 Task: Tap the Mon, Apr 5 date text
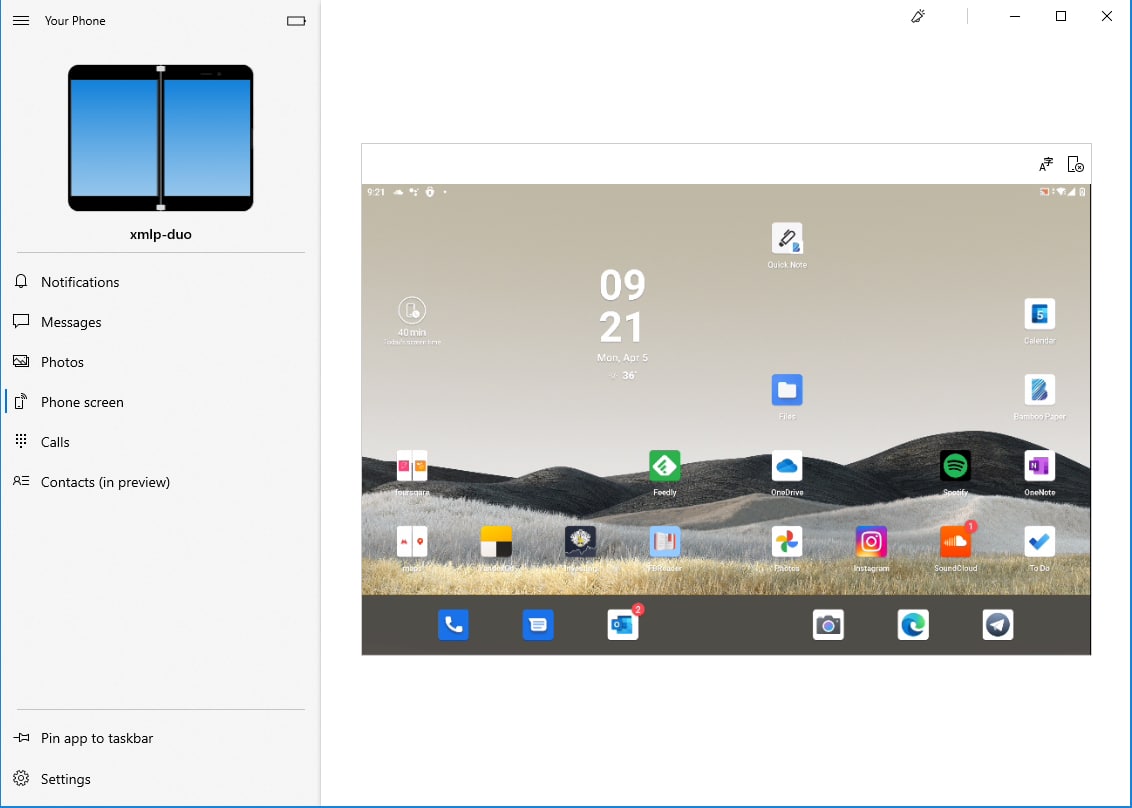pyautogui.click(x=622, y=357)
